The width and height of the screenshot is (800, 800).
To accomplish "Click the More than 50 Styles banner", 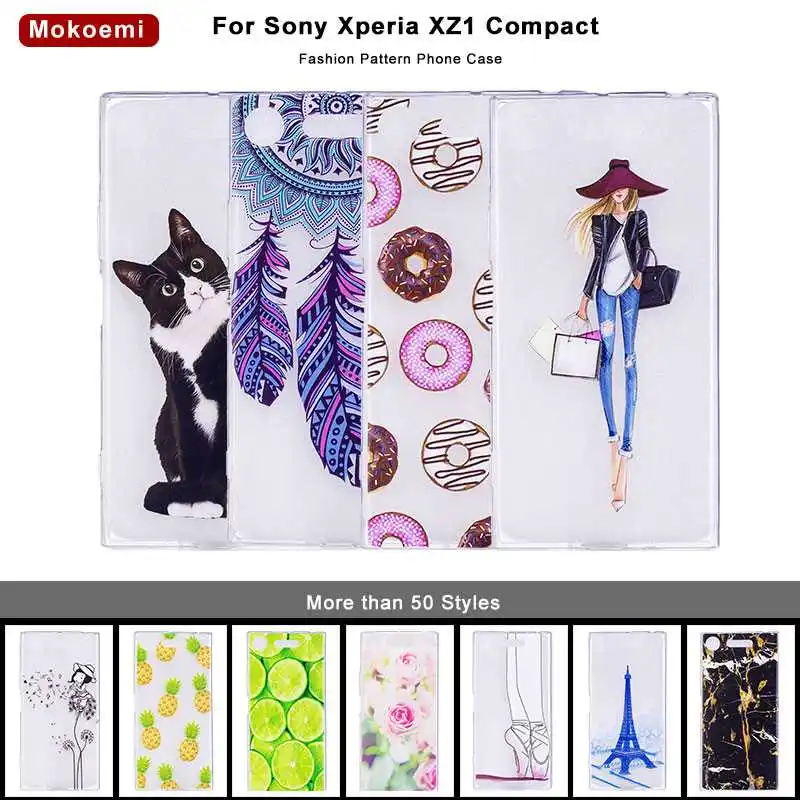I will click(400, 602).
